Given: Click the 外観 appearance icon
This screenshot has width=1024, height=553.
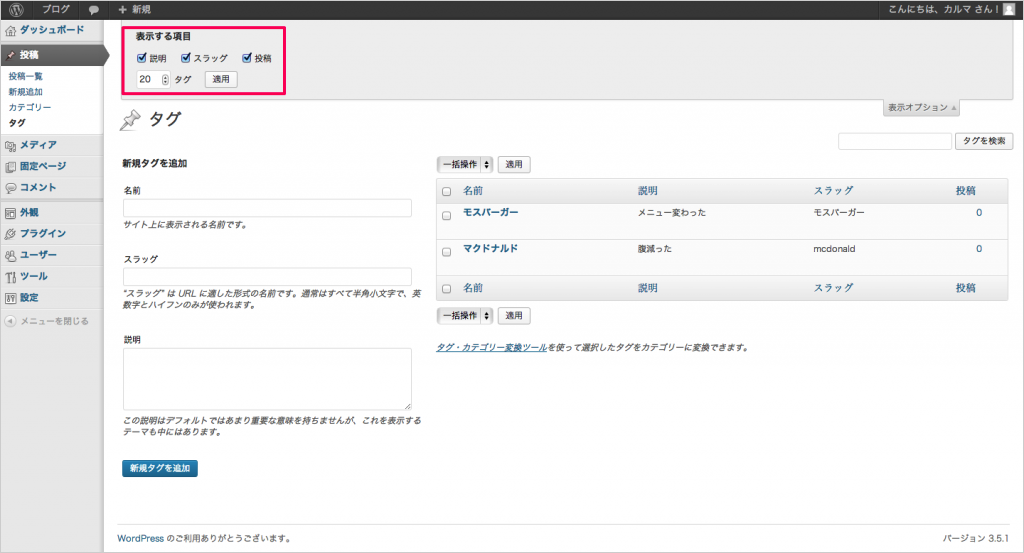Looking at the screenshot, I should (x=10, y=213).
